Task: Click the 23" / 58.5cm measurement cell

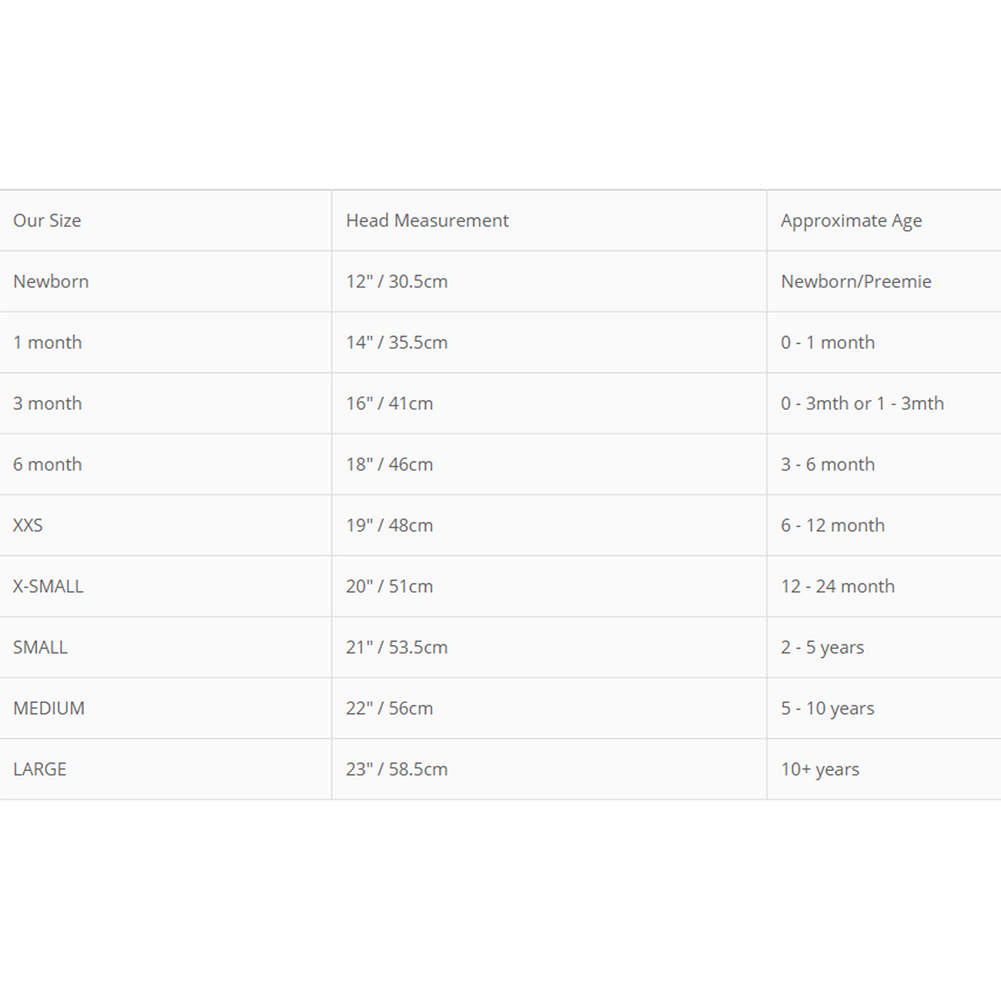Action: [x=397, y=770]
